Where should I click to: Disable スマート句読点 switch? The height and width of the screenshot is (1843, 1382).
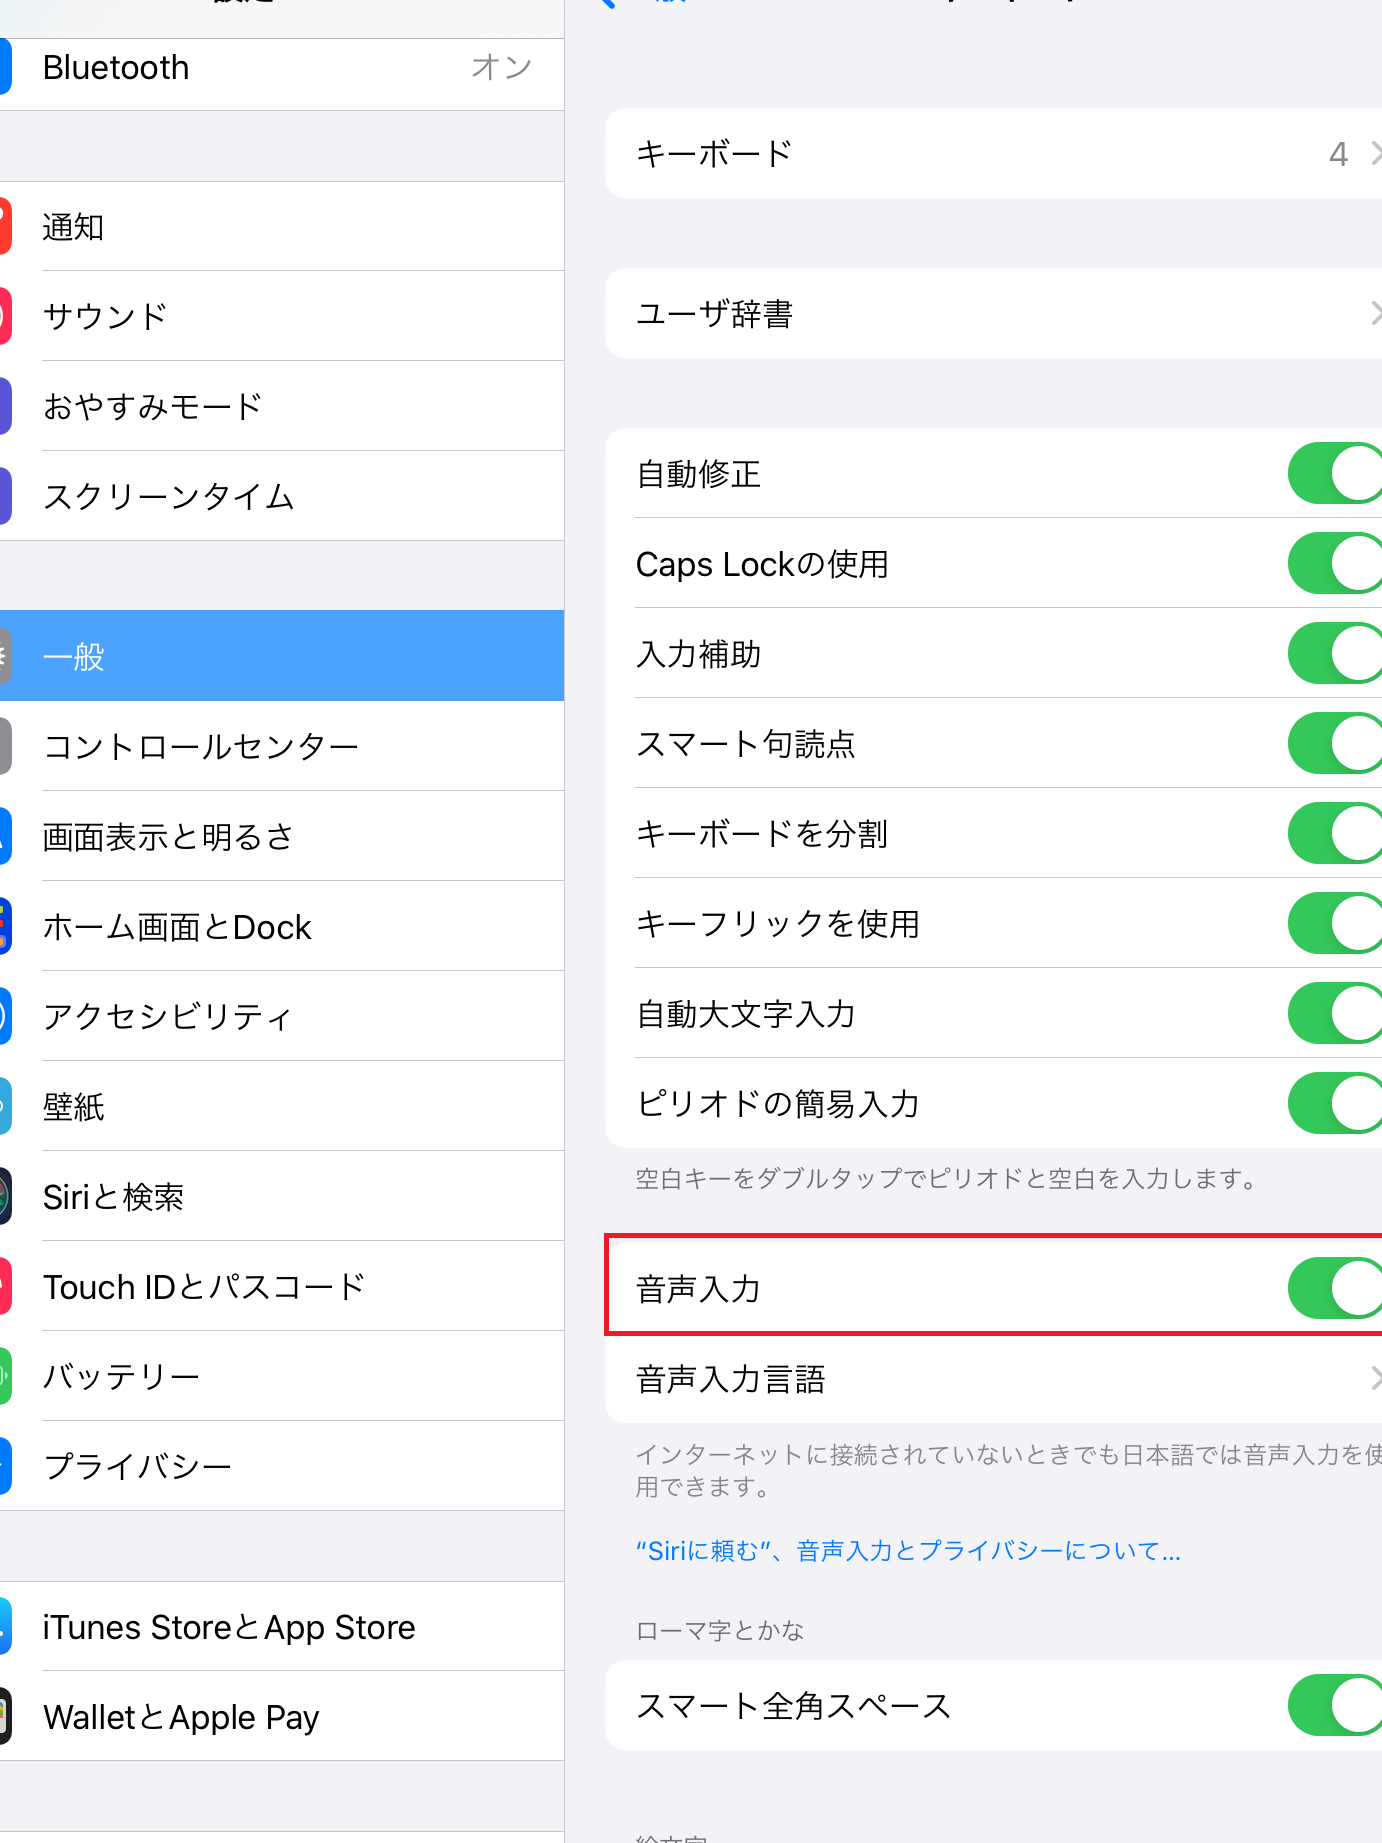(x=1335, y=743)
